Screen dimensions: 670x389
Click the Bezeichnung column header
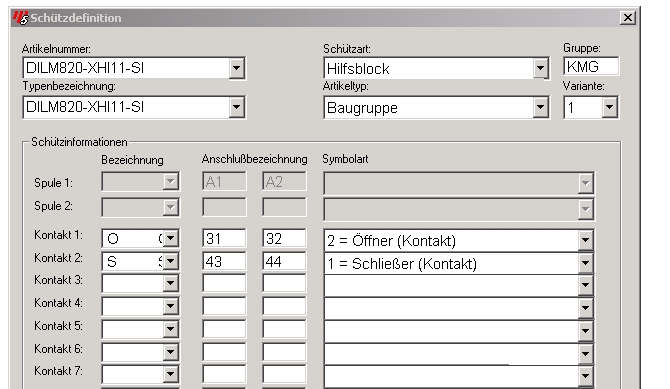coord(132,160)
